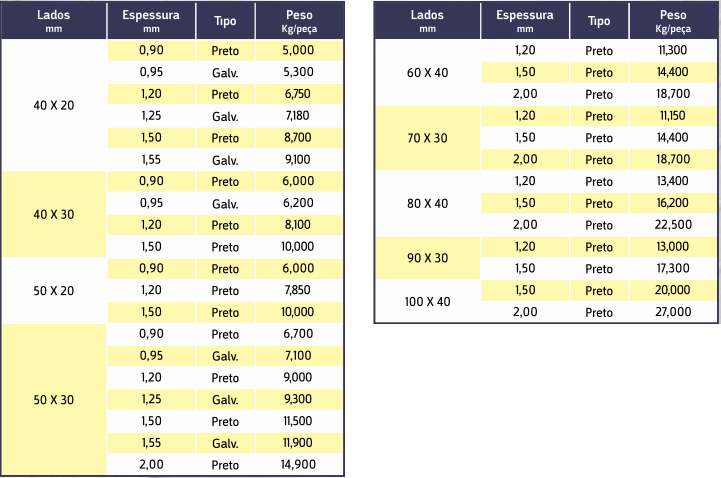Select the 70 X 30 sides cell

coord(428,138)
